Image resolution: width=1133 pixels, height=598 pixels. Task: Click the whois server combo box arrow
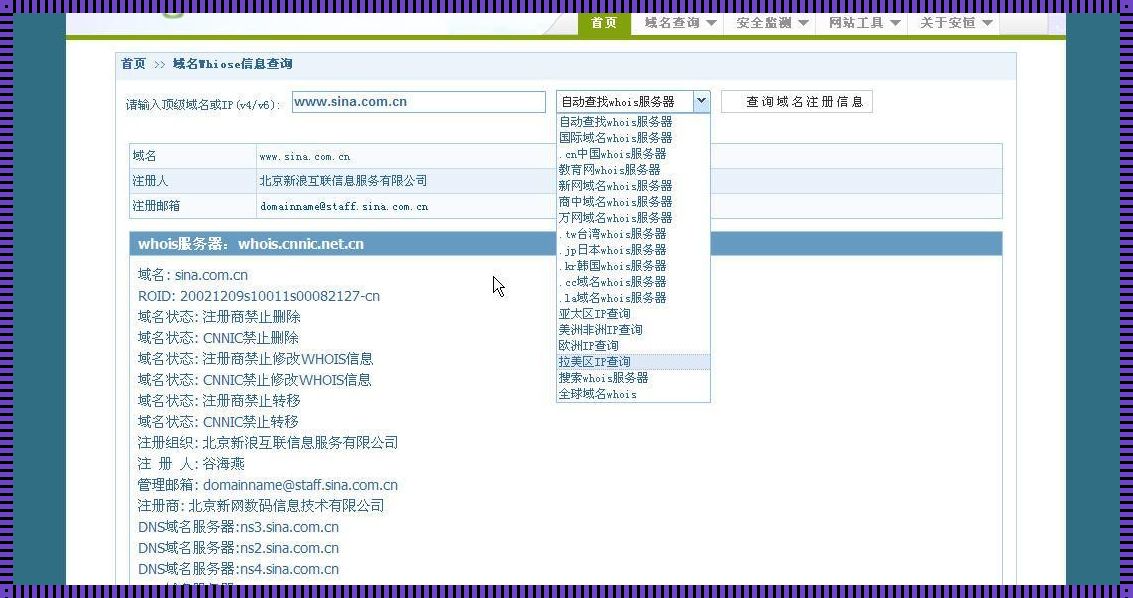click(701, 102)
